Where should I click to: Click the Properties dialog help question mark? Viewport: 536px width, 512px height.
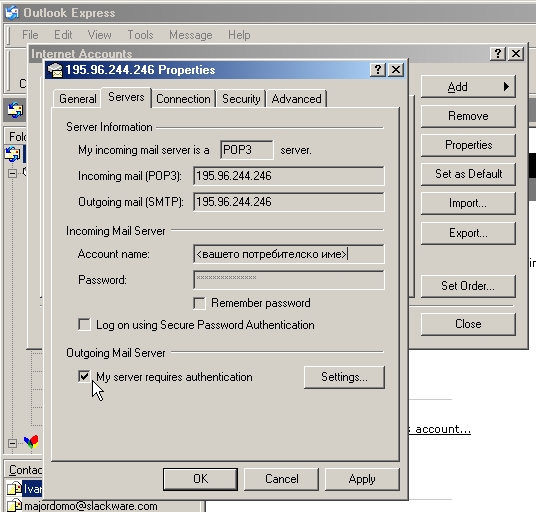point(378,70)
